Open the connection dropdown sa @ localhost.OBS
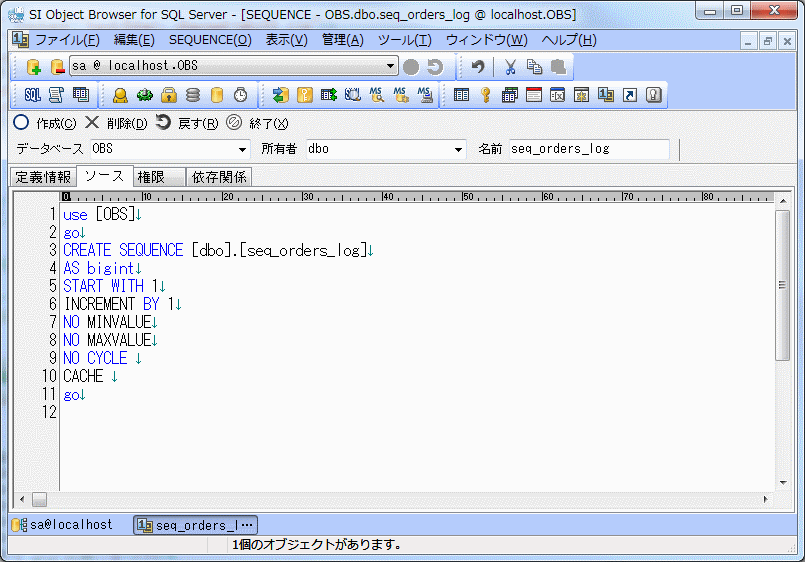This screenshot has width=805, height=562. pos(391,67)
